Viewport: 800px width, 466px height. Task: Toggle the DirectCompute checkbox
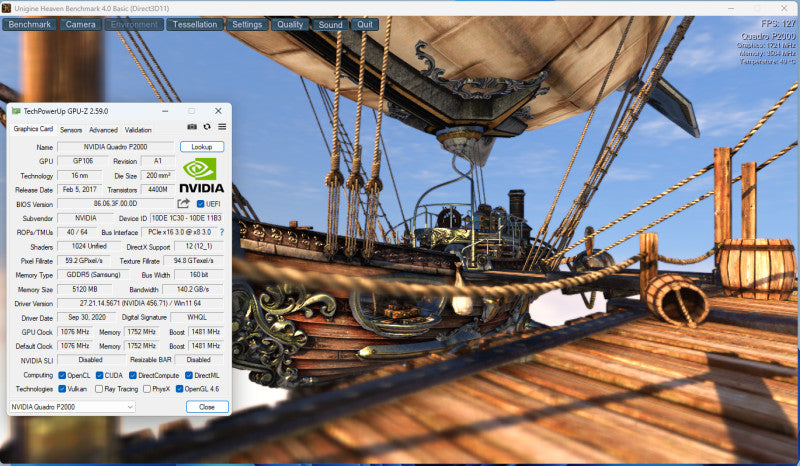pyautogui.click(x=133, y=375)
